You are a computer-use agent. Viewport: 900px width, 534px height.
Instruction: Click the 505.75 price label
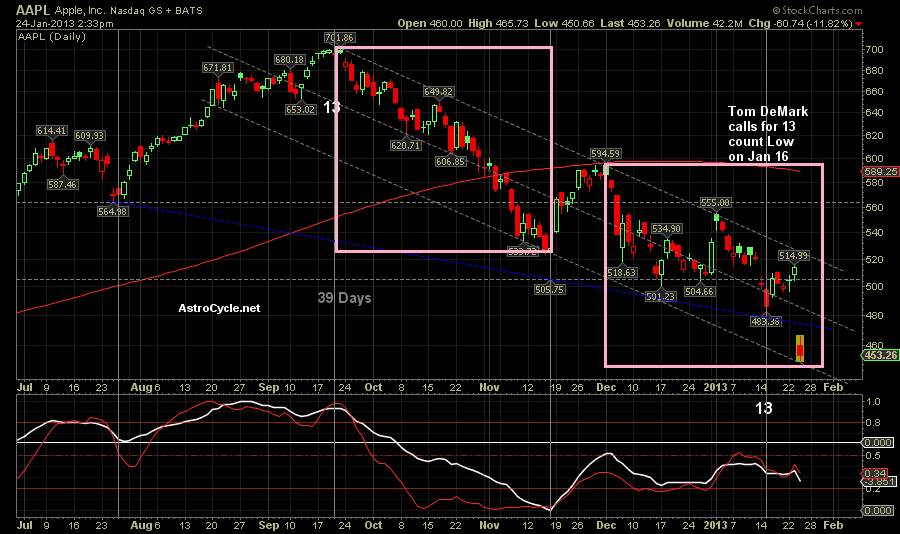point(549,290)
